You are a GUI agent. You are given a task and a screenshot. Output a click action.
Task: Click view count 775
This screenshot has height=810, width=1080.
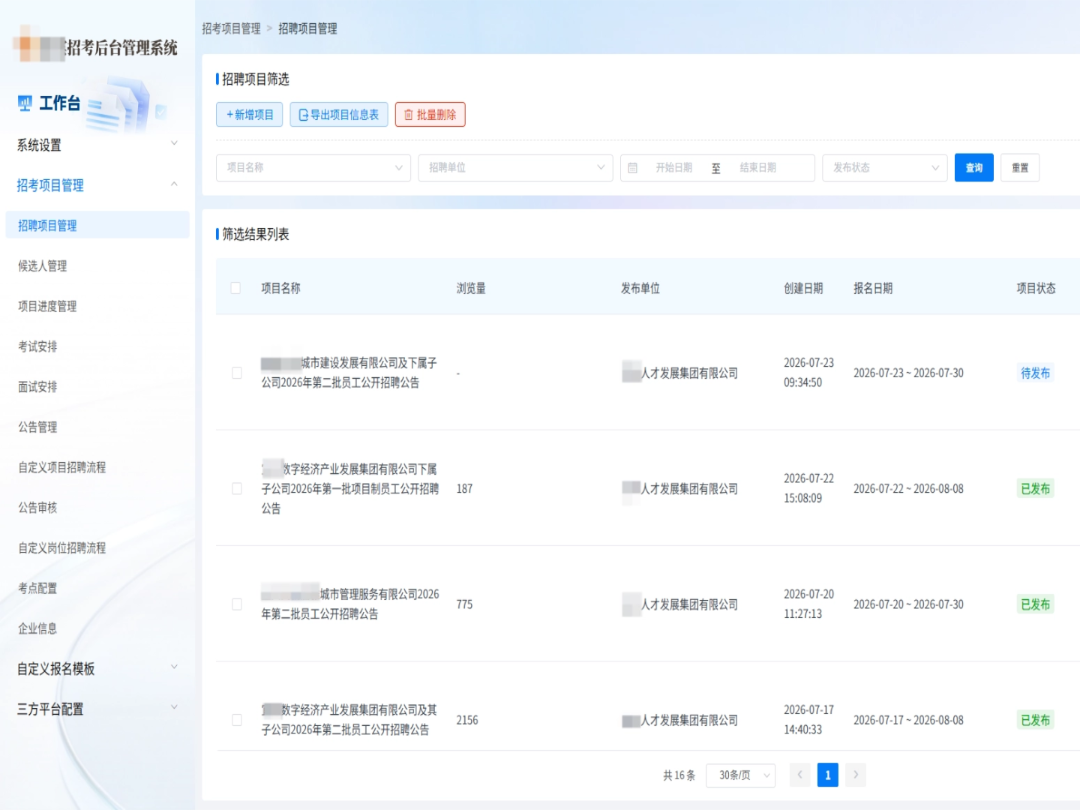tap(464, 604)
